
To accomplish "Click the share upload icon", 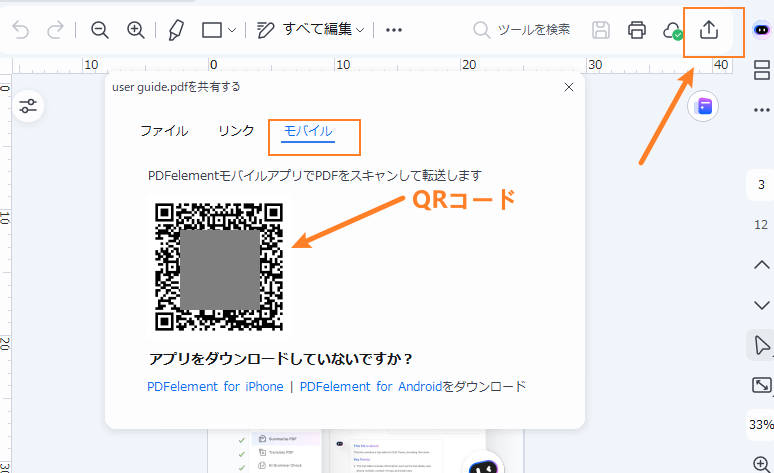I will click(x=709, y=30).
